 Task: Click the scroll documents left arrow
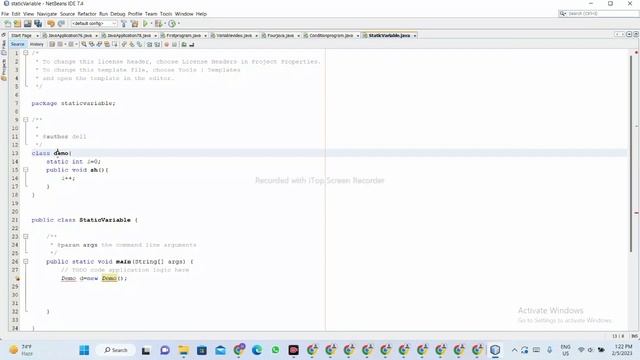pos(617,35)
